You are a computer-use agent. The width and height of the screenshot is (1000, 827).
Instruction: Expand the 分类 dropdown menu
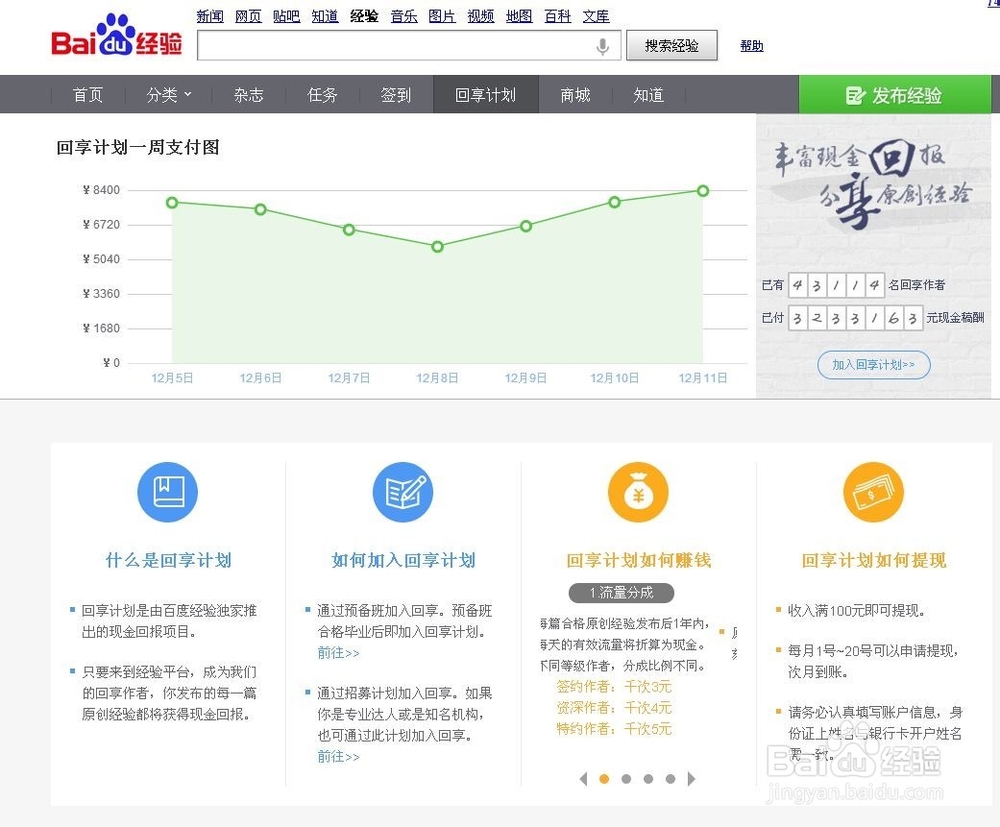pyautogui.click(x=169, y=95)
